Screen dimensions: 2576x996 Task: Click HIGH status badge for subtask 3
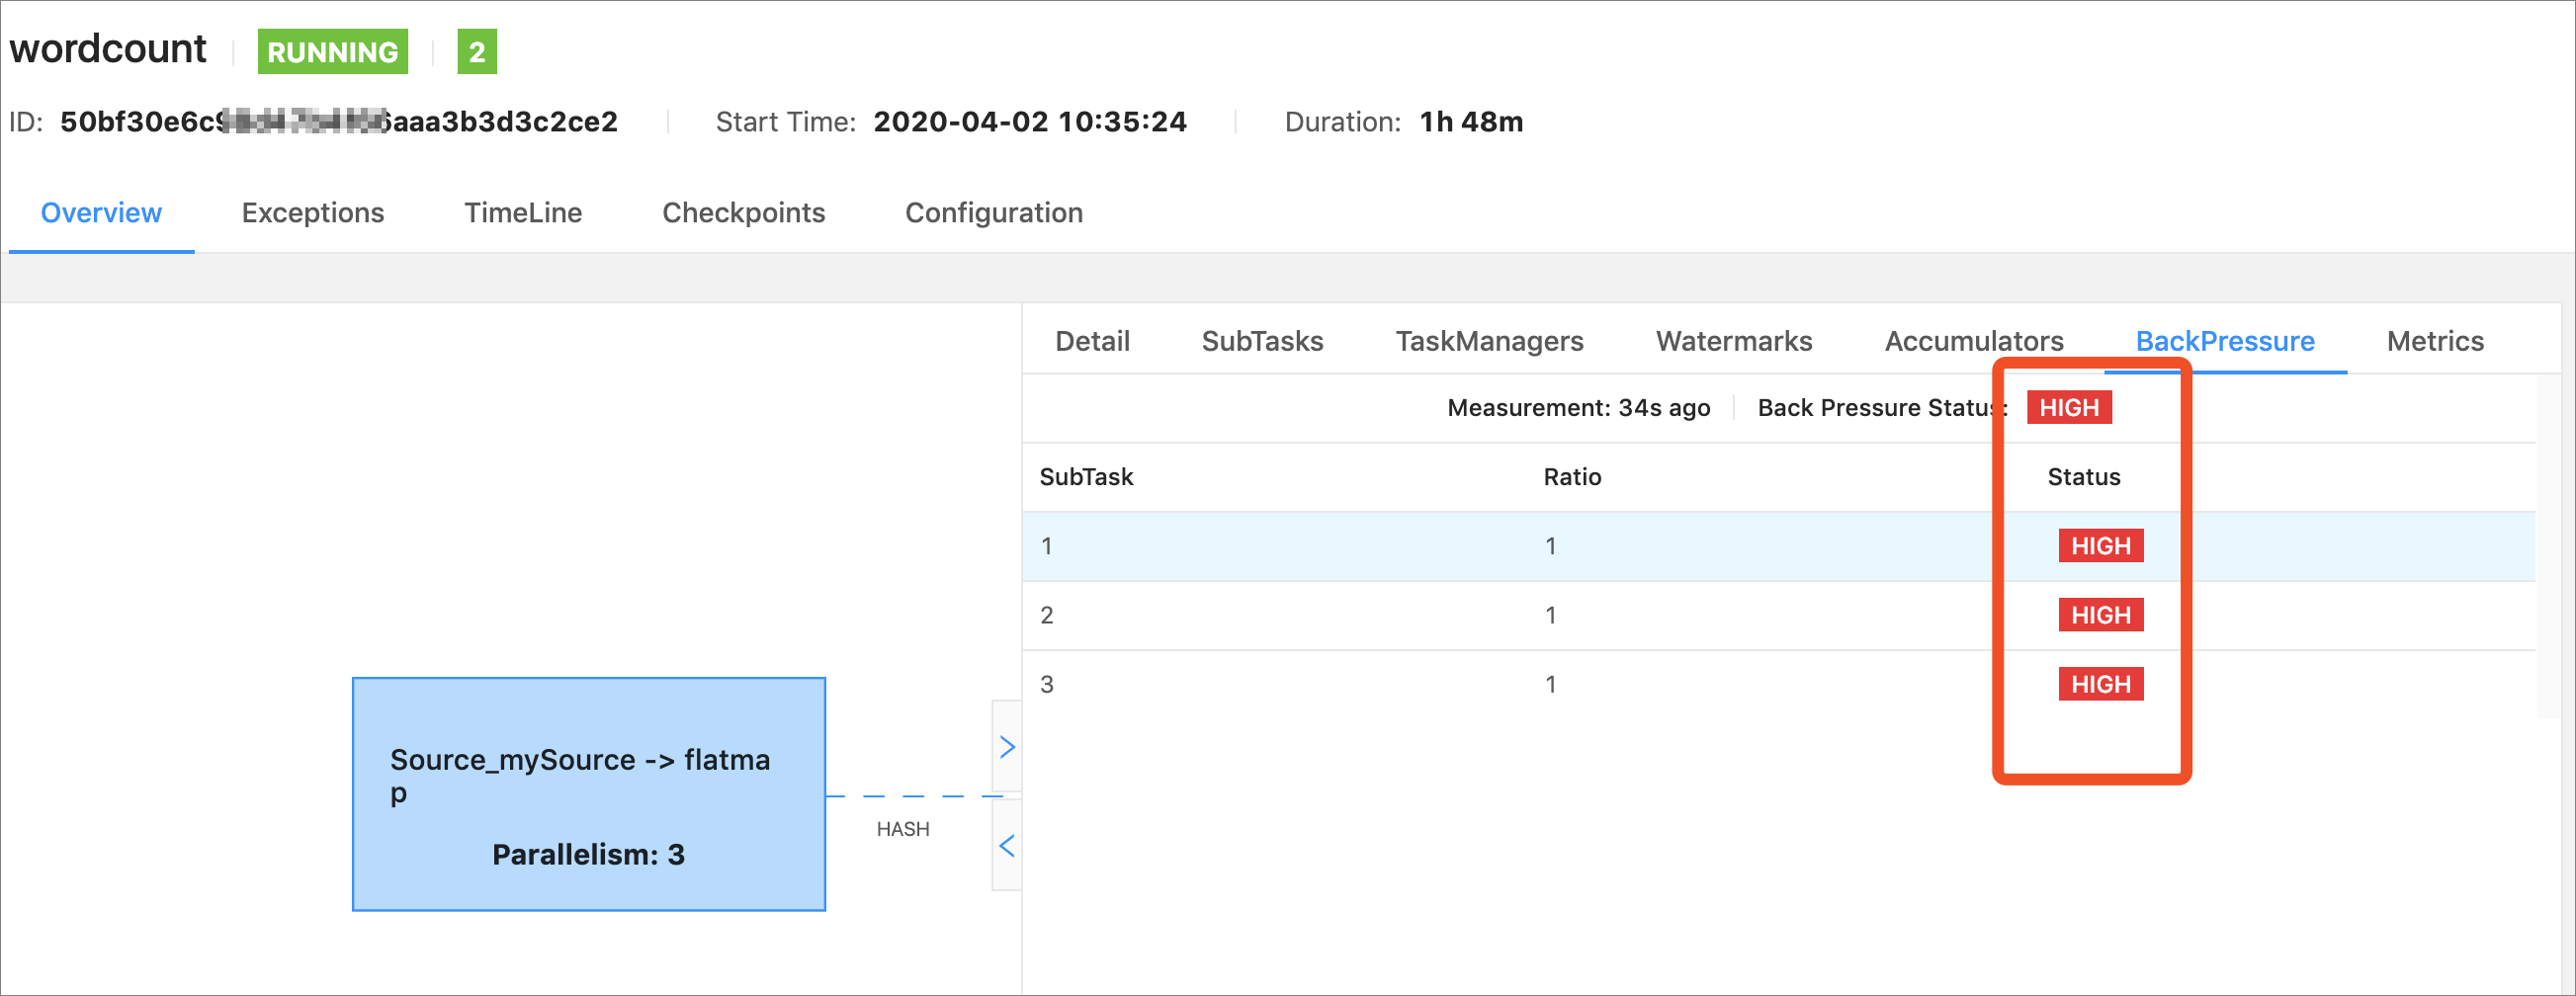[x=2100, y=684]
